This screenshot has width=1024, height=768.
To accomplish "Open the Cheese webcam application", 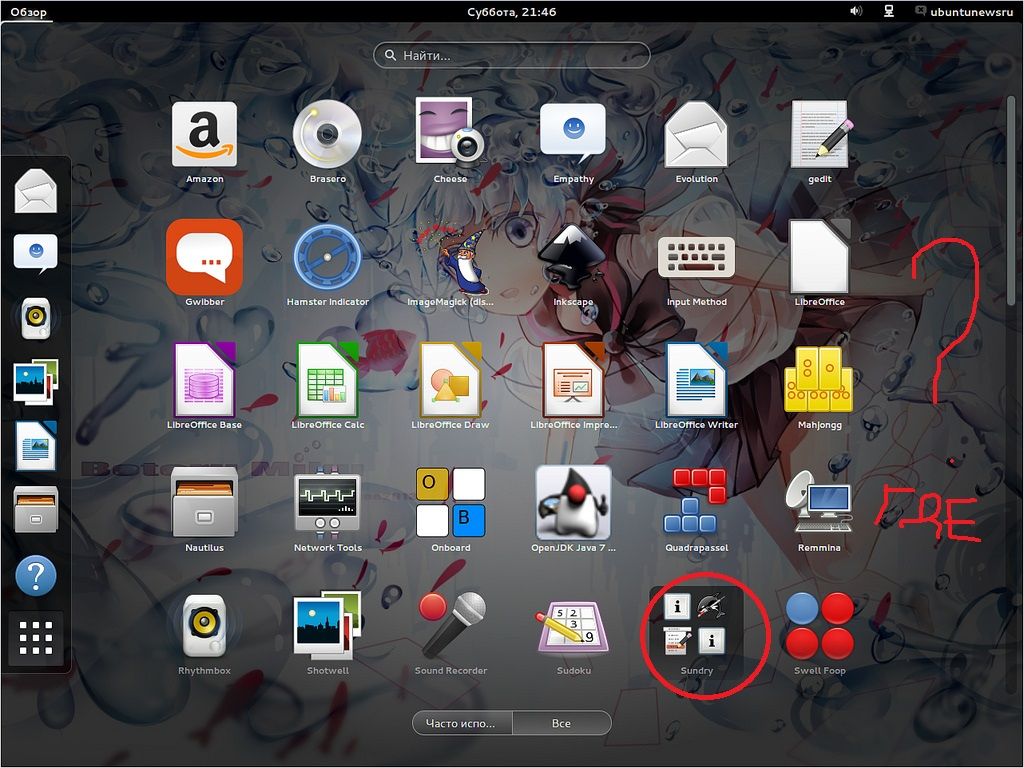I will coord(450,136).
